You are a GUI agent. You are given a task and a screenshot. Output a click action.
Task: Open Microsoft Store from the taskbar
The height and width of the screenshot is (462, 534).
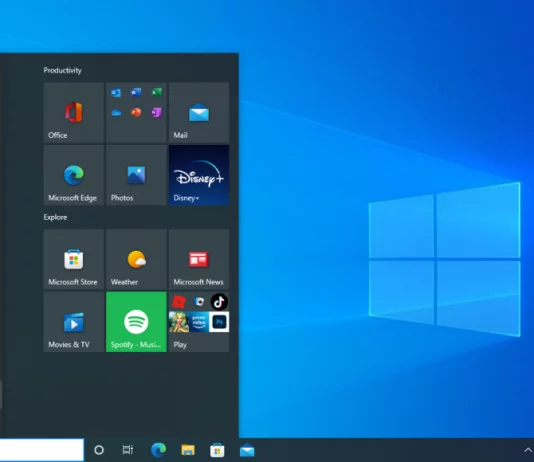(x=217, y=450)
